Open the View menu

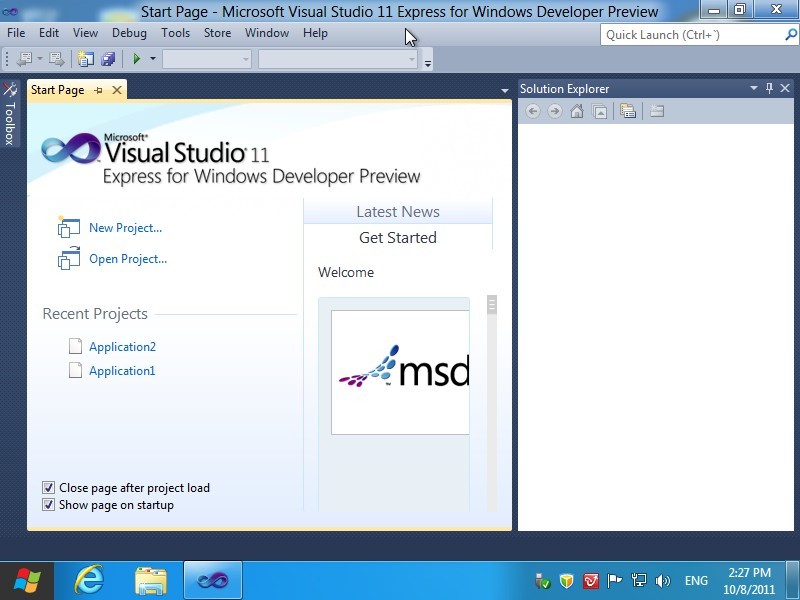[85, 33]
